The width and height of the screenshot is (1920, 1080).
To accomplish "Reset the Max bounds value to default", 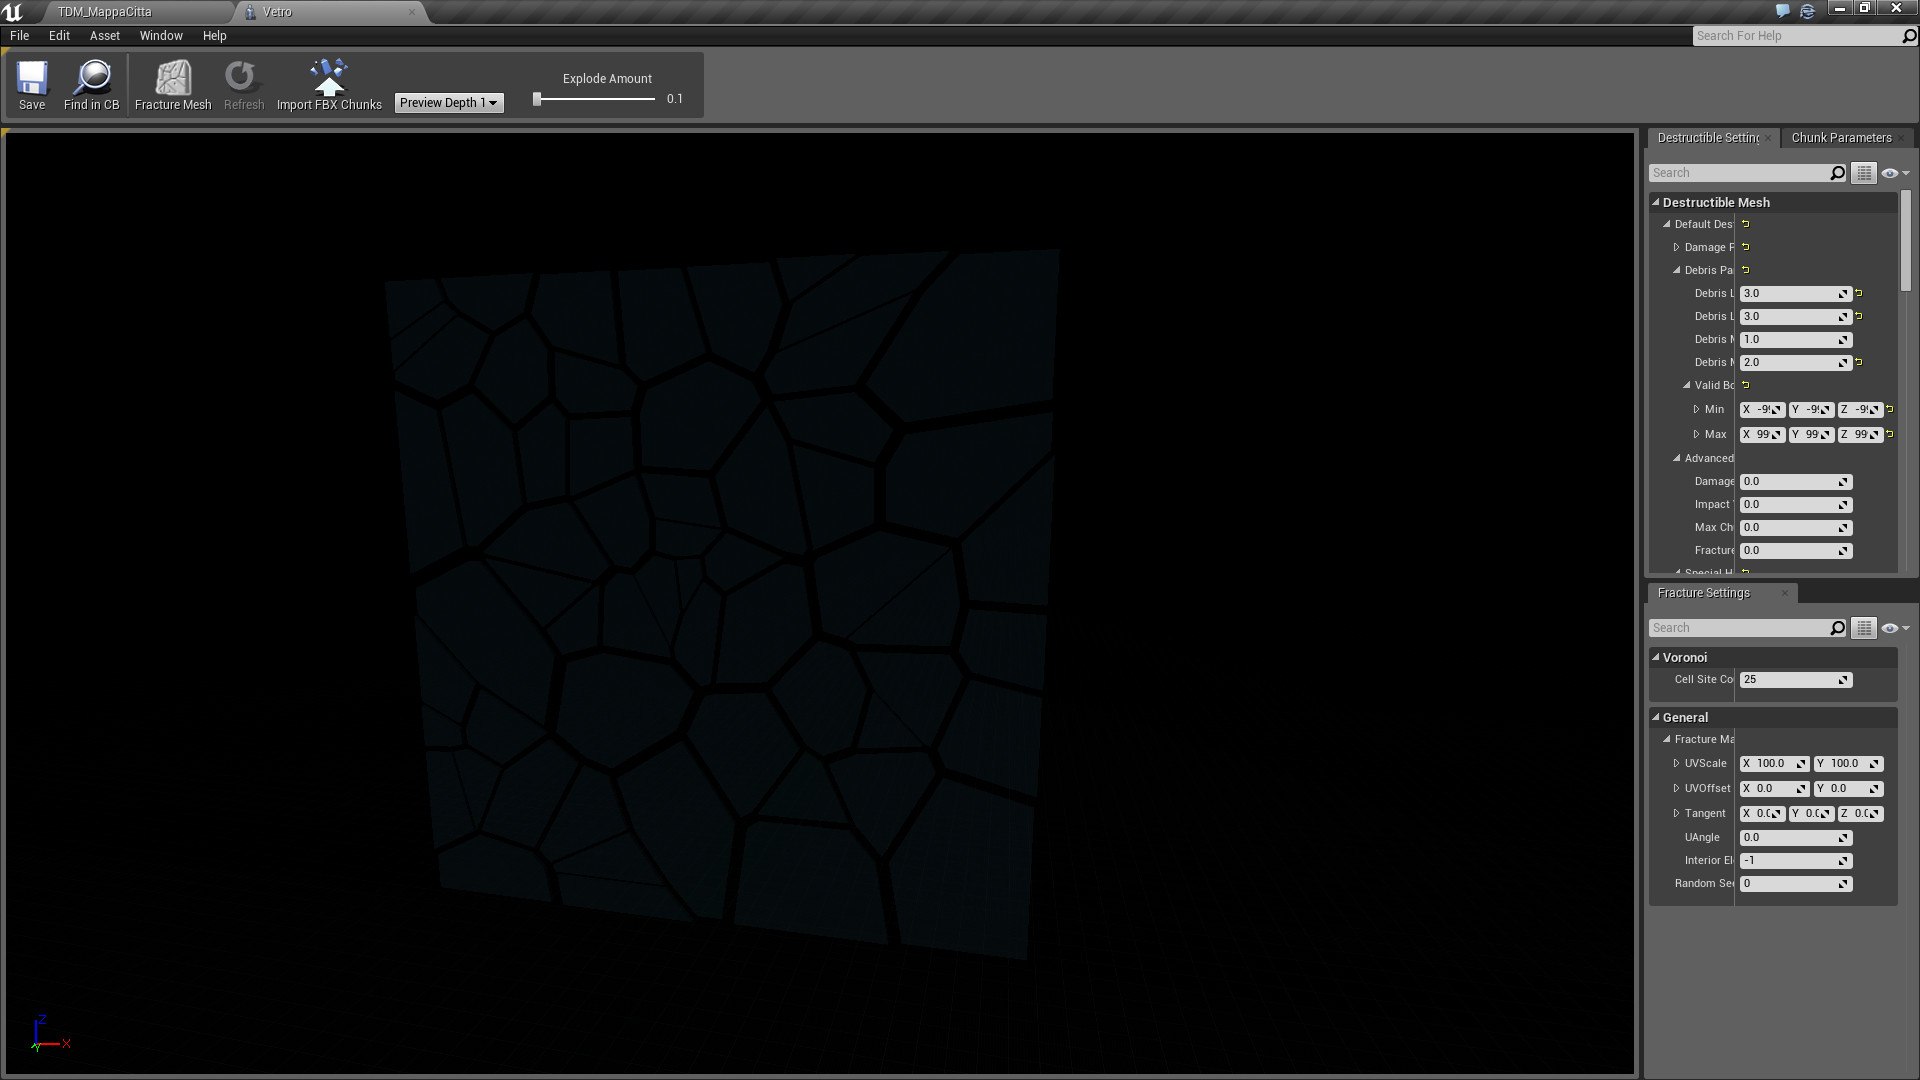I will [x=1889, y=434].
